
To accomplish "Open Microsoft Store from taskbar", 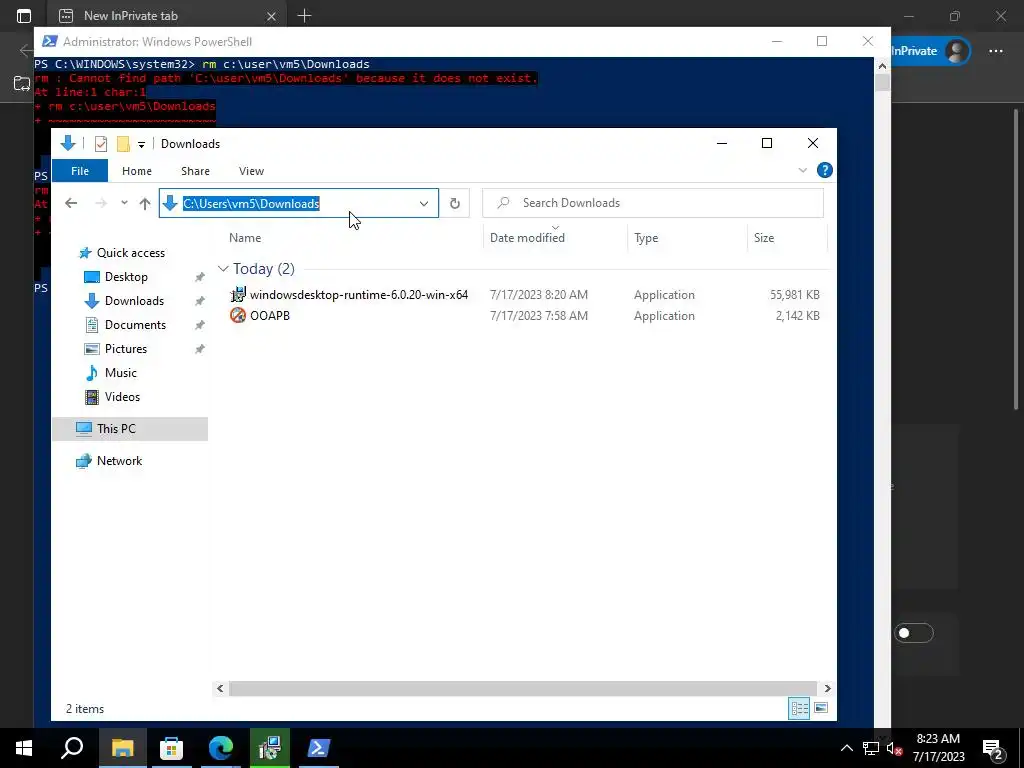I will click(171, 748).
